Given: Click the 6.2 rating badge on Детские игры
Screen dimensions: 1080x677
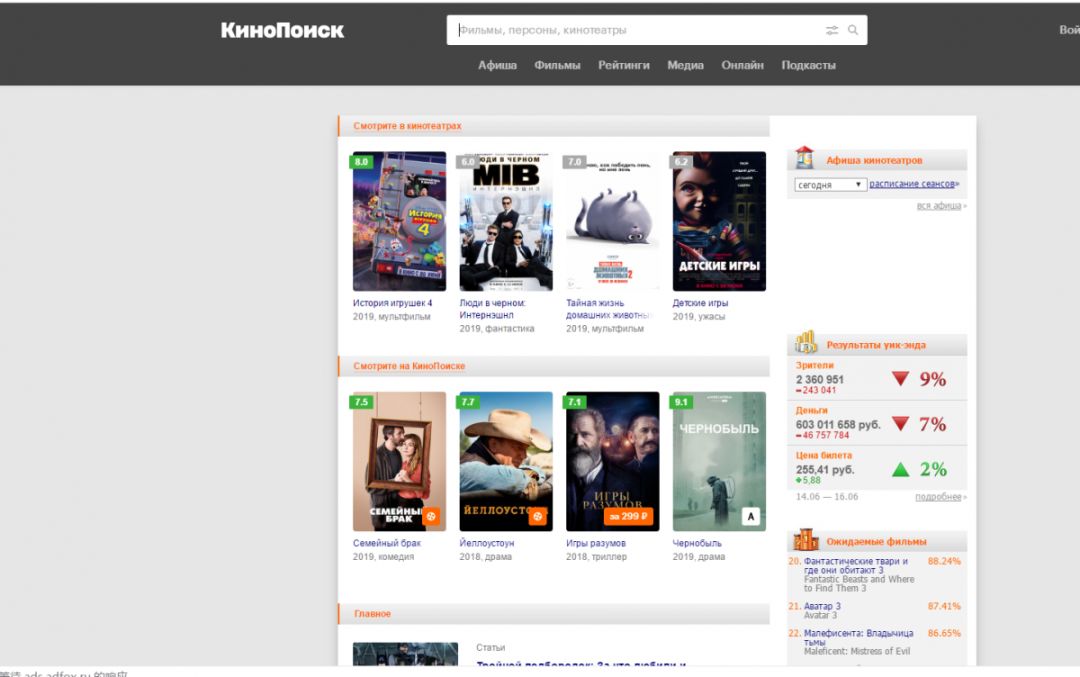Looking at the screenshot, I should pos(681,162).
